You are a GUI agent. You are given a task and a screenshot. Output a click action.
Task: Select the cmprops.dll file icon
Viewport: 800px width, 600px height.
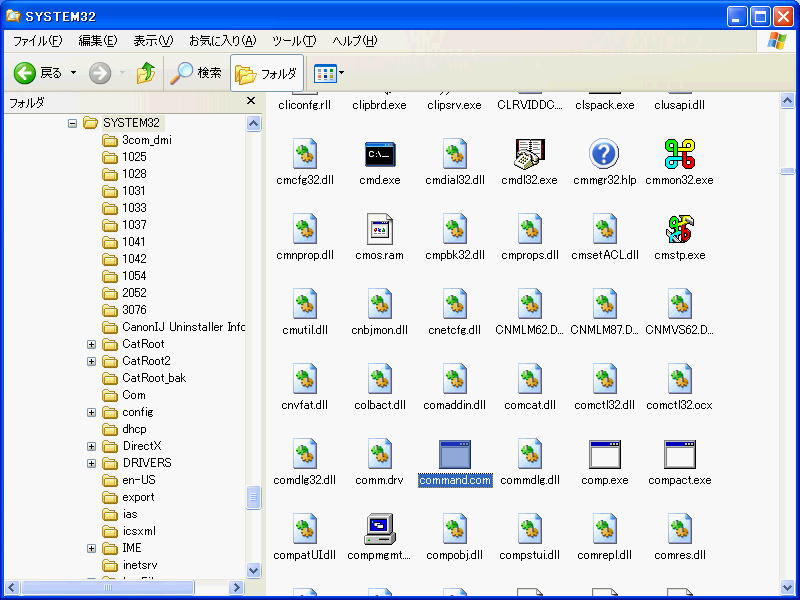click(x=530, y=229)
